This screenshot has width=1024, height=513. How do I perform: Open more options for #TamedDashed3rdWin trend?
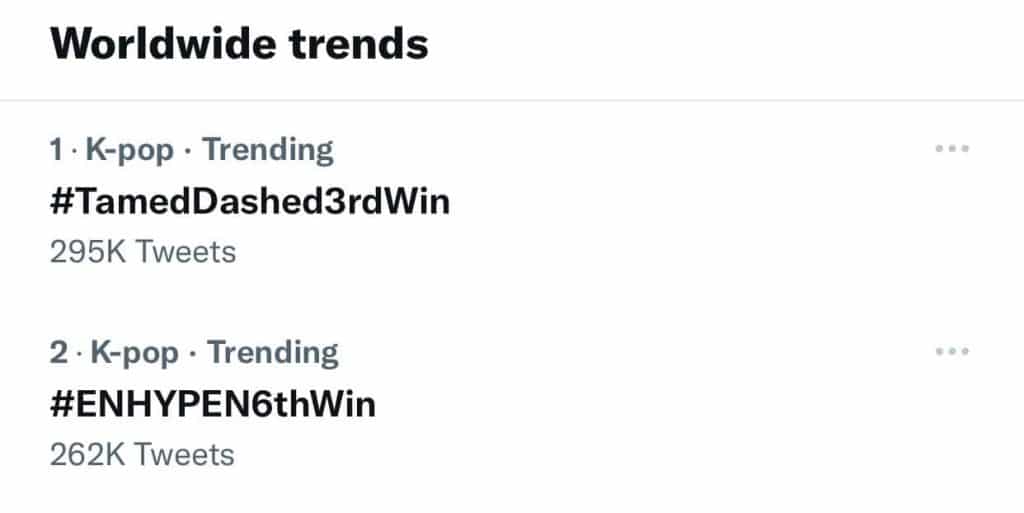952,150
